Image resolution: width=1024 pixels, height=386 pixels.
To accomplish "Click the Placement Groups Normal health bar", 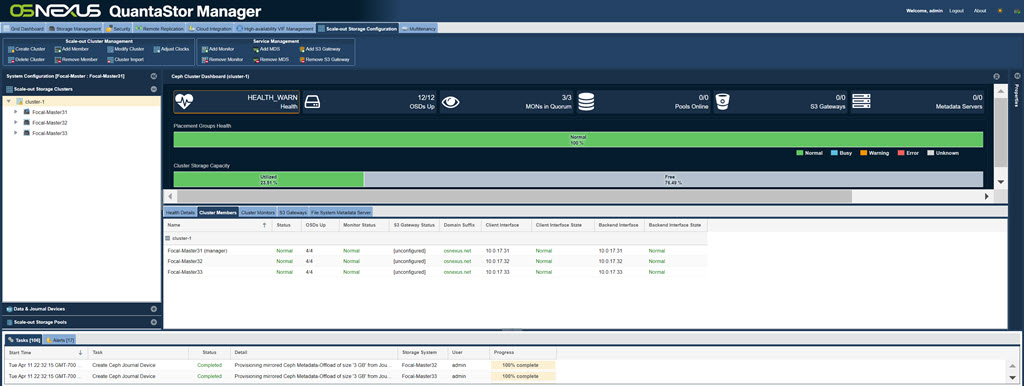I will point(578,140).
